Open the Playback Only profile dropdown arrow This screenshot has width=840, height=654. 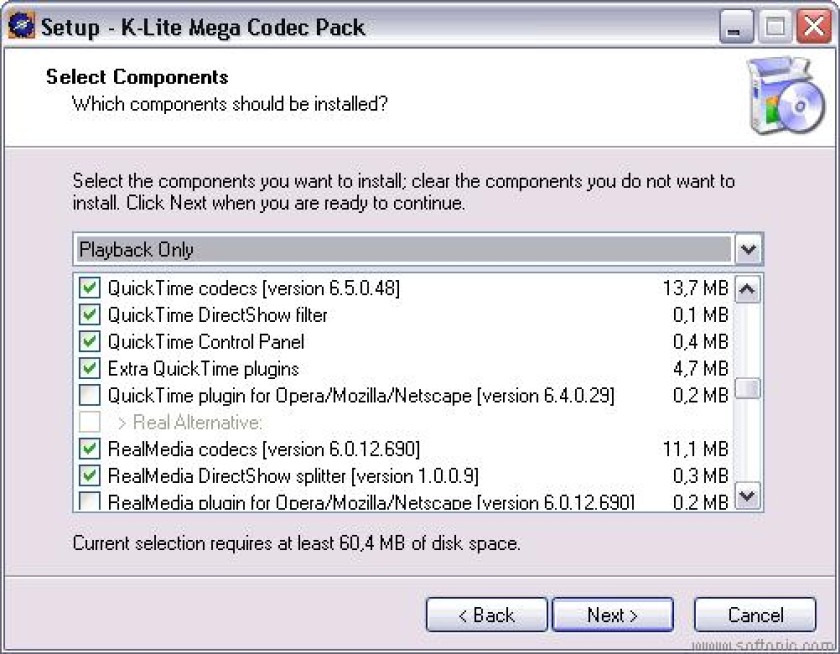click(x=748, y=250)
